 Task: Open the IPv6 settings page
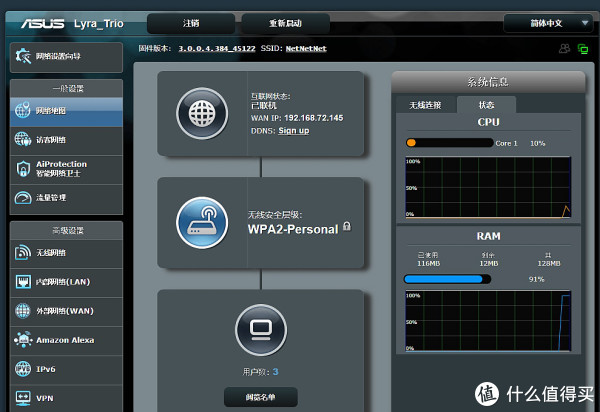[x=64, y=369]
